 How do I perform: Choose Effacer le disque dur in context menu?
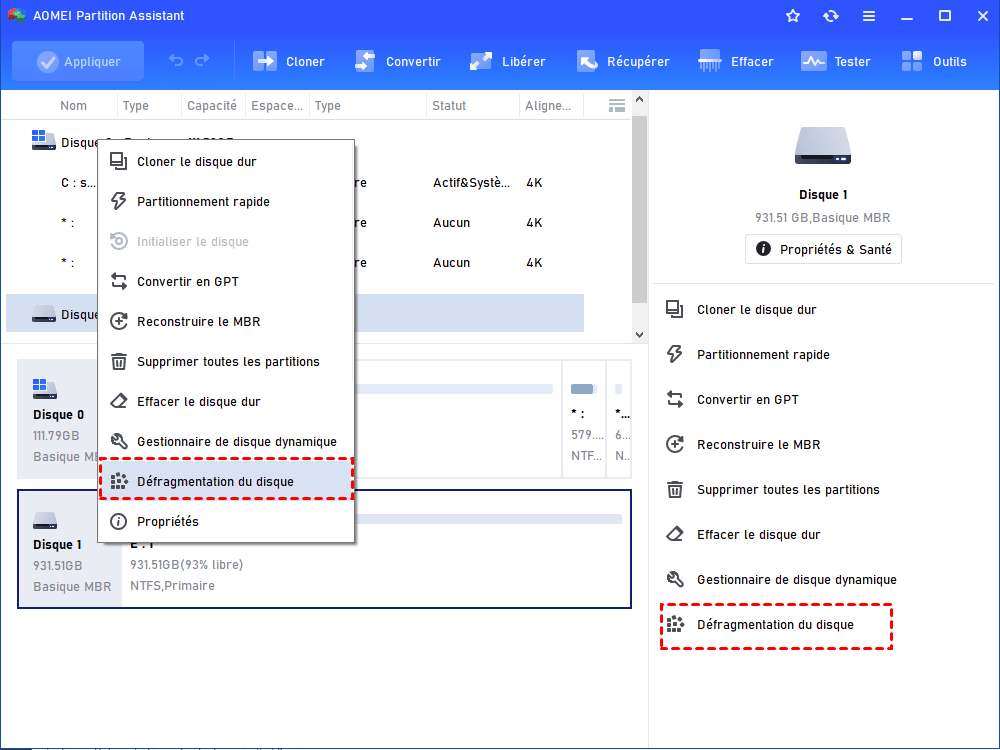click(226, 401)
